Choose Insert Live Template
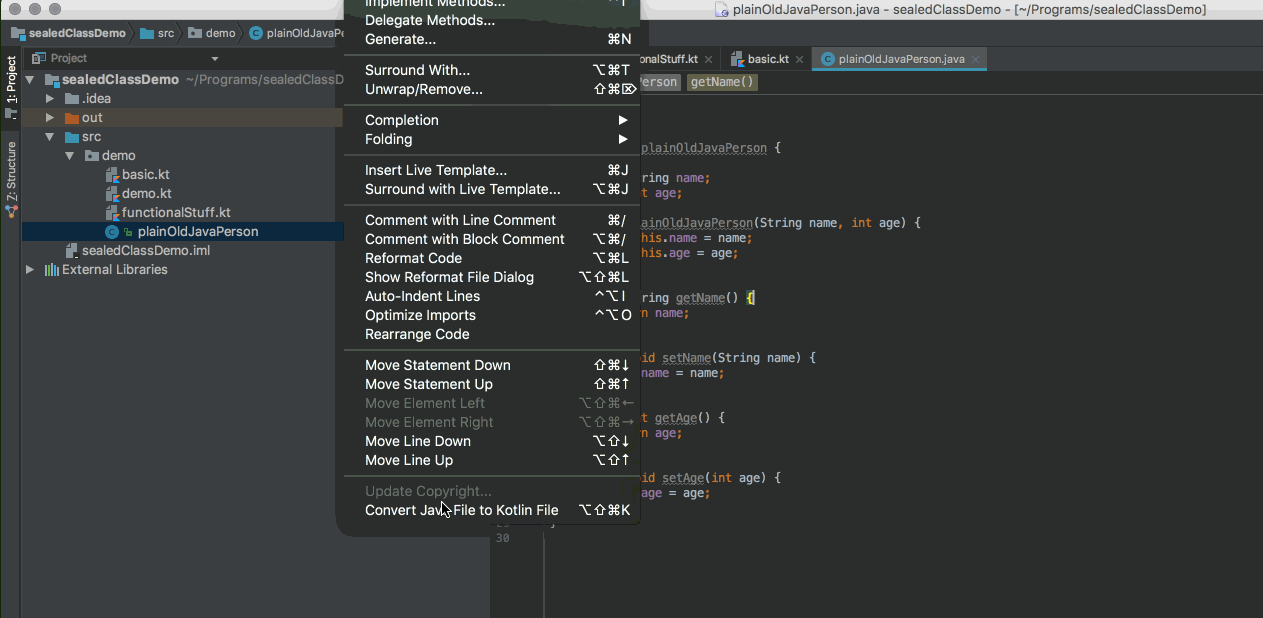Screen dimensions: 1263x618 491,170
